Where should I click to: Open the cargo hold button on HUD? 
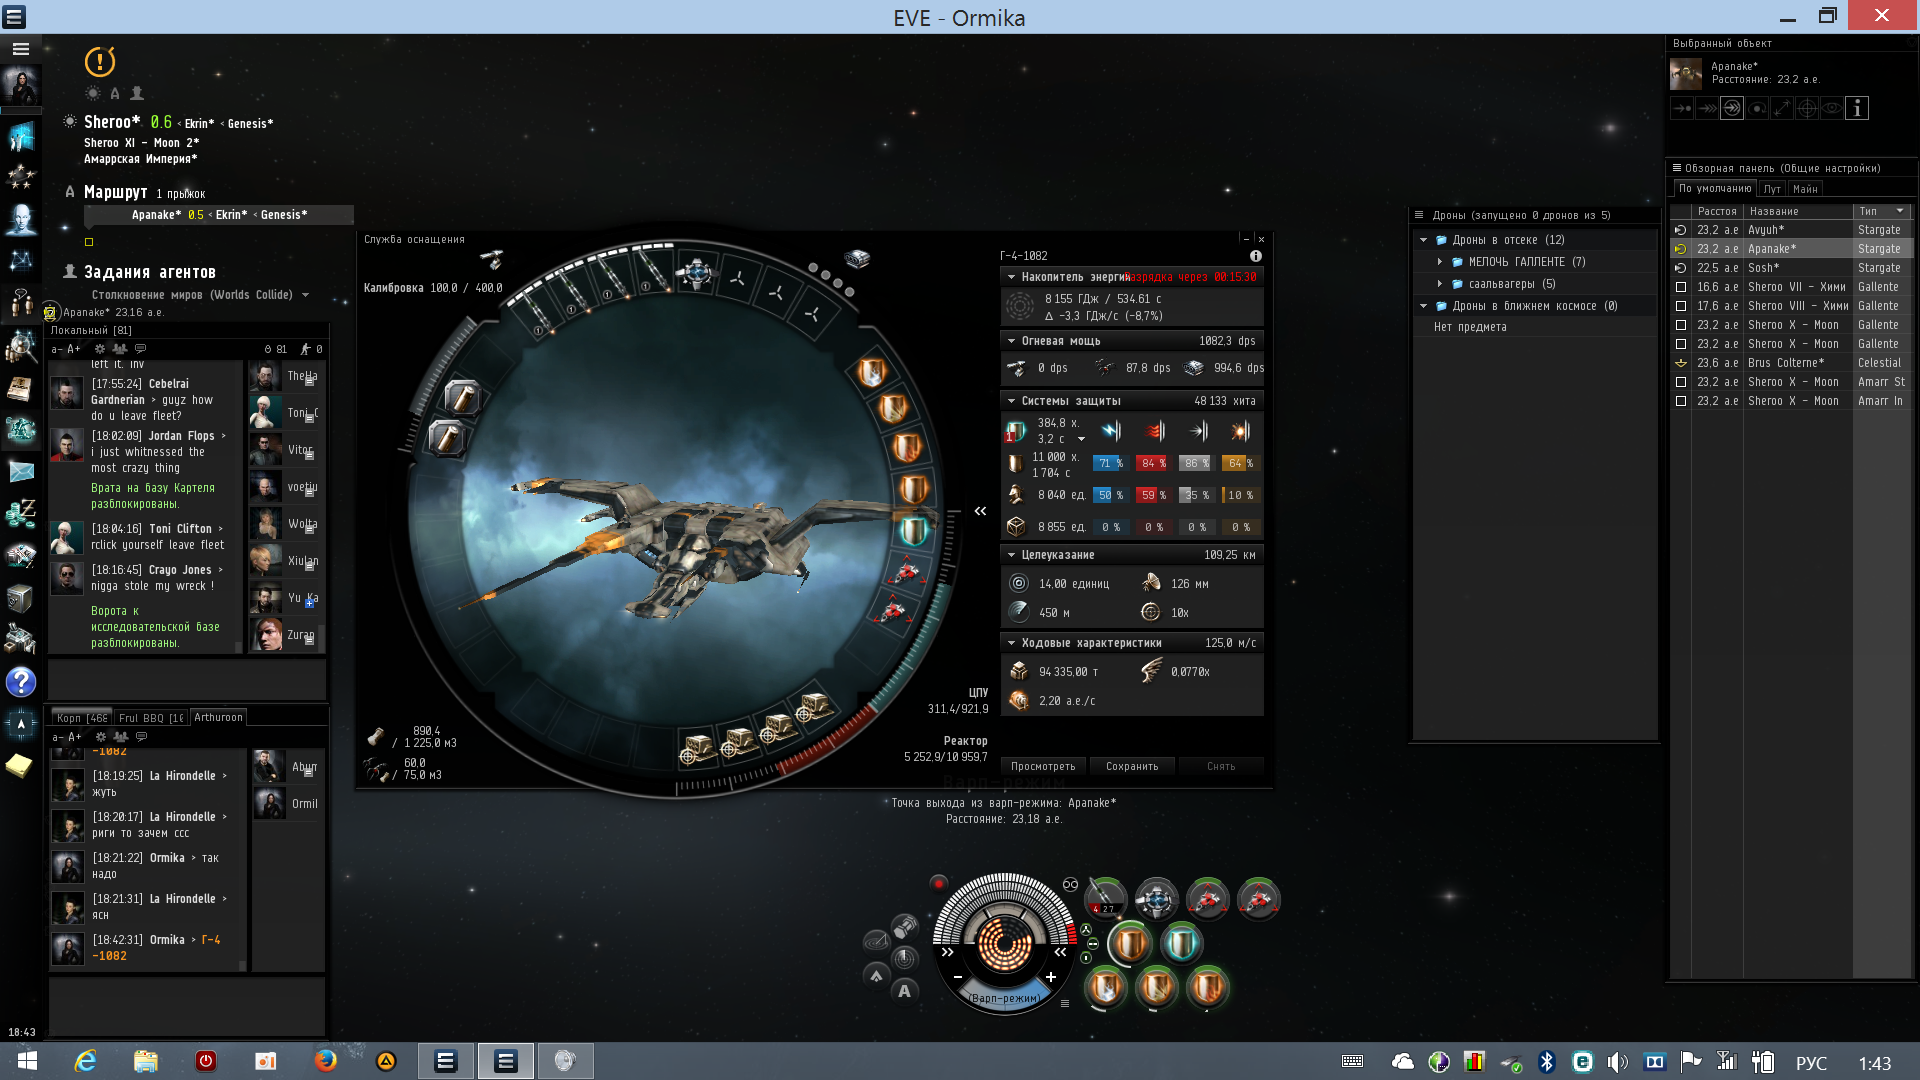point(905,927)
